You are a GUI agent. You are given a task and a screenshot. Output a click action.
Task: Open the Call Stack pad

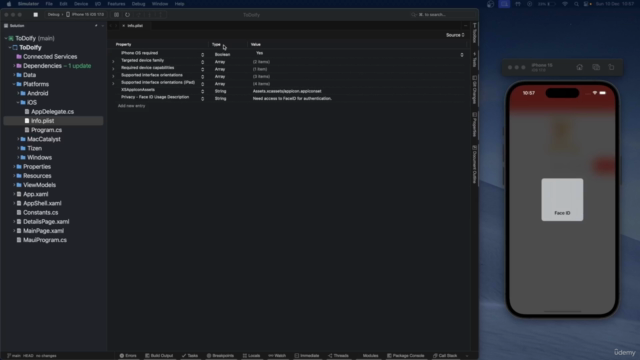445,356
